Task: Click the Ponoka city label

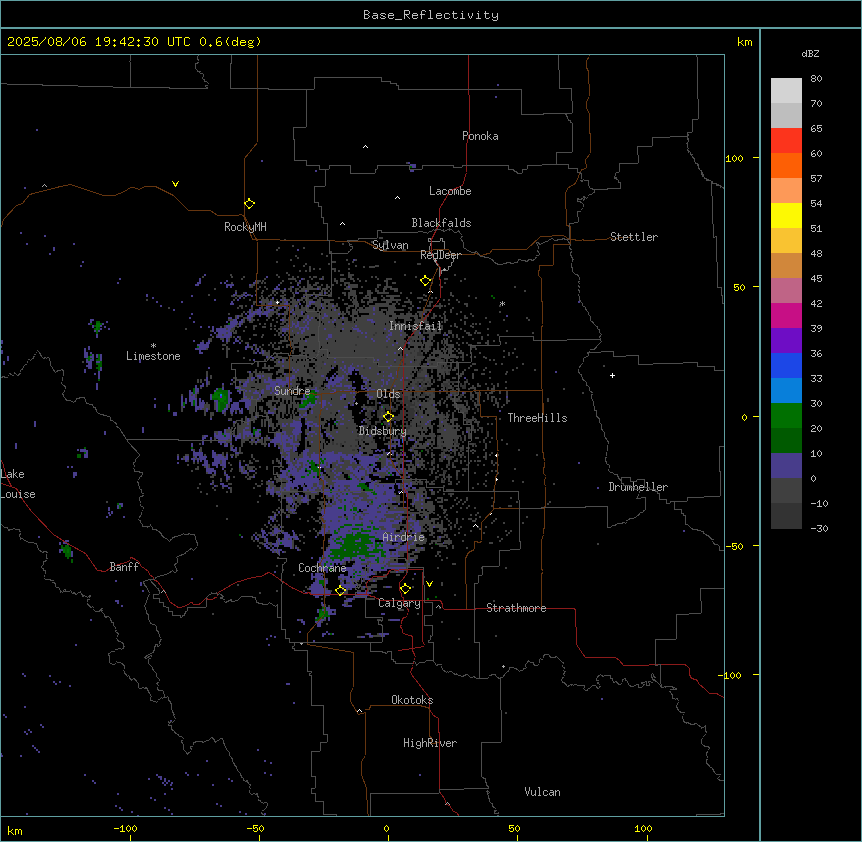Action: tap(480, 136)
